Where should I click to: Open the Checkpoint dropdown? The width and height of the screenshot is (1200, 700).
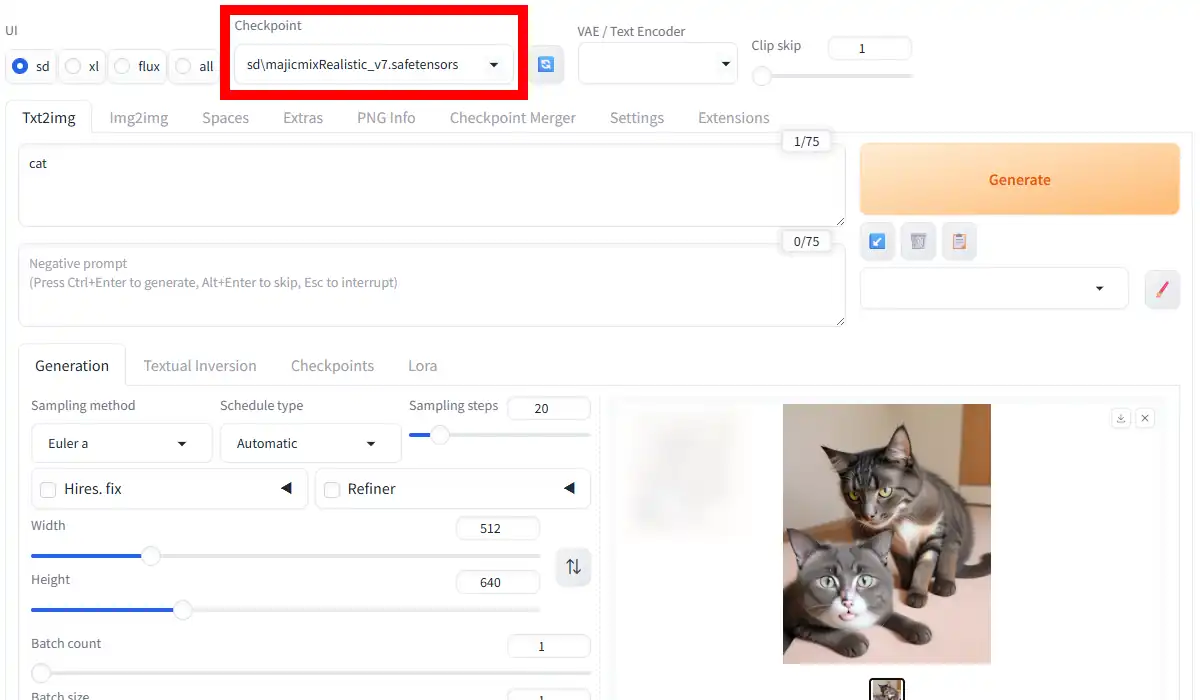pyautogui.click(x=374, y=65)
